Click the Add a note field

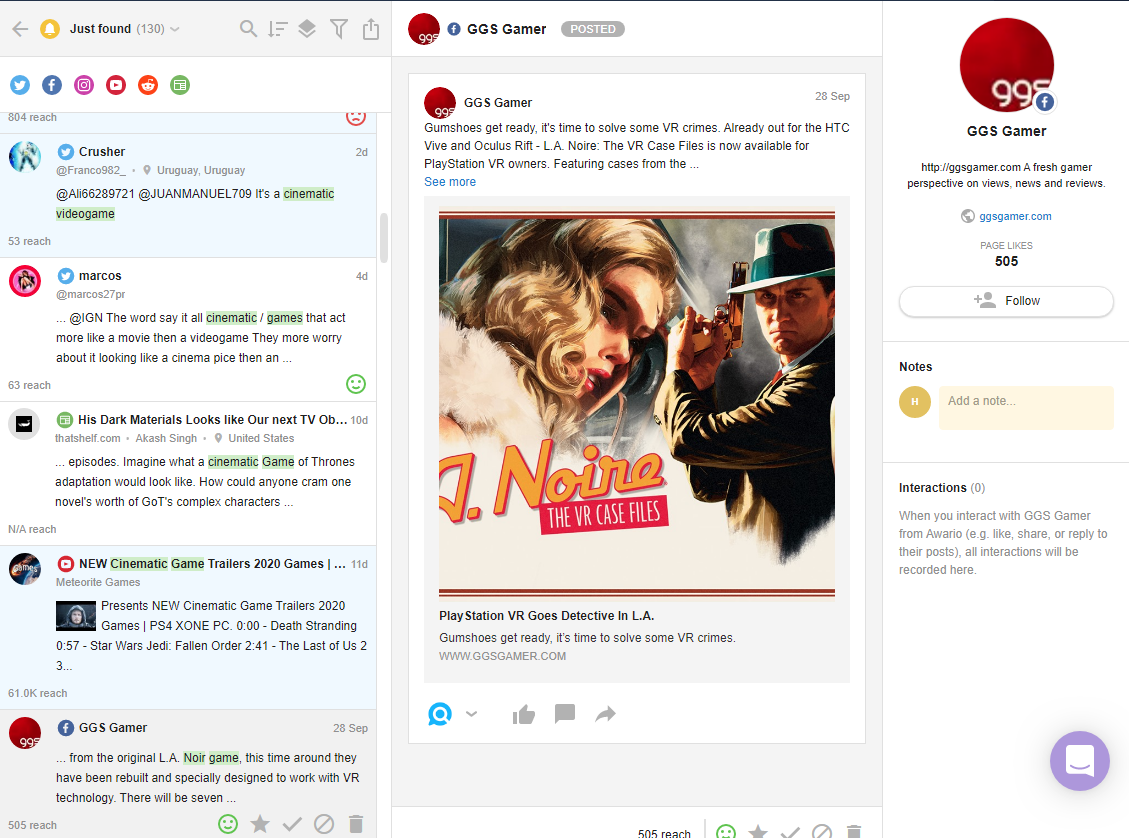pyautogui.click(x=1026, y=407)
